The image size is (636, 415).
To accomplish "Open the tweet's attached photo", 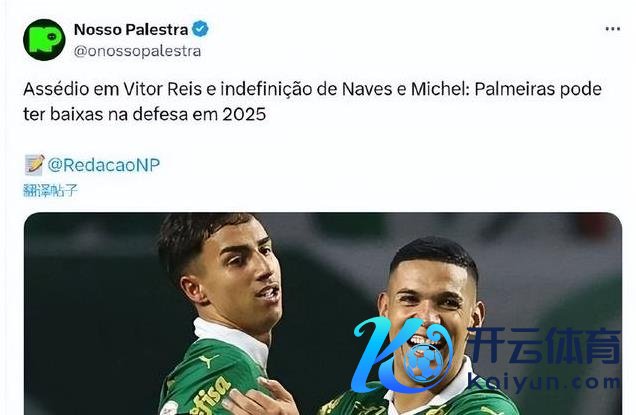I will 323,314.
